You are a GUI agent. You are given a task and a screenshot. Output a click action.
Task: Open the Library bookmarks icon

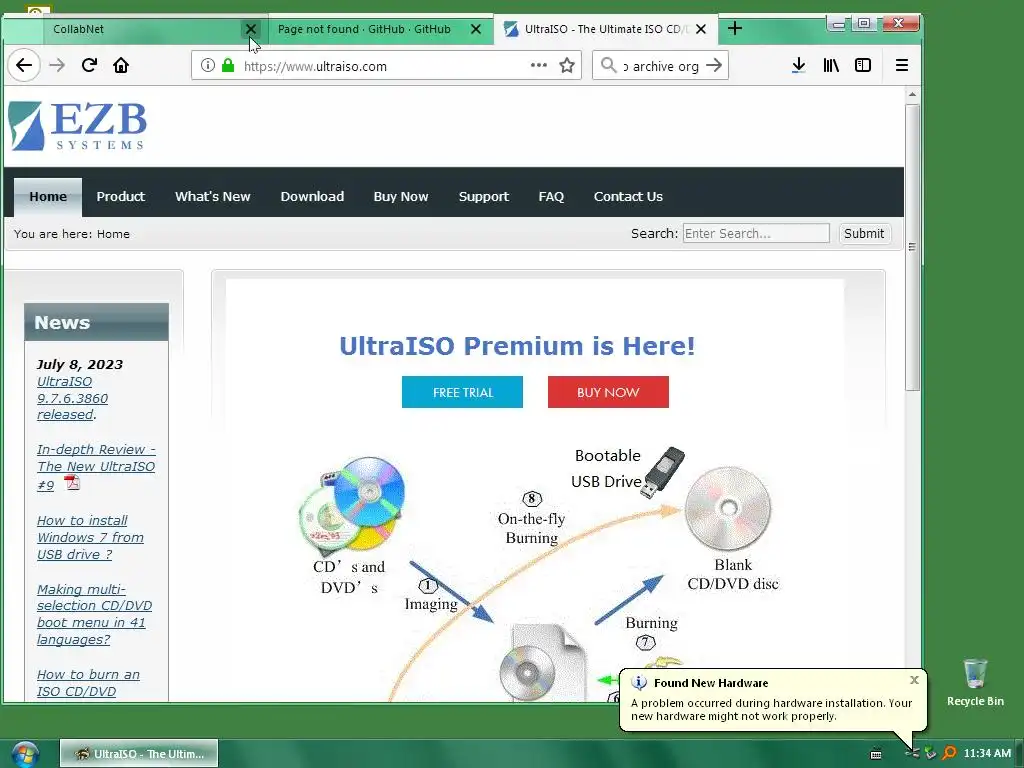831,65
